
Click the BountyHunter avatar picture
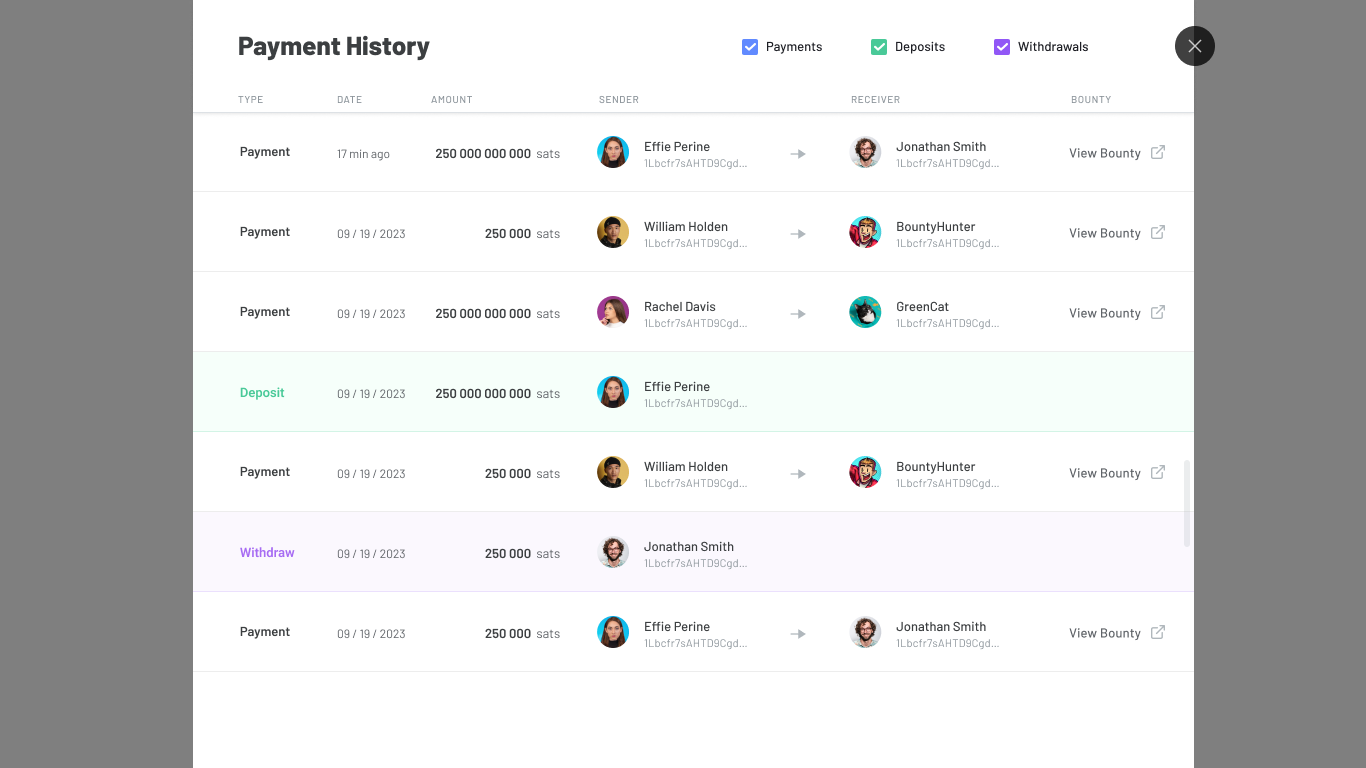pos(865,232)
